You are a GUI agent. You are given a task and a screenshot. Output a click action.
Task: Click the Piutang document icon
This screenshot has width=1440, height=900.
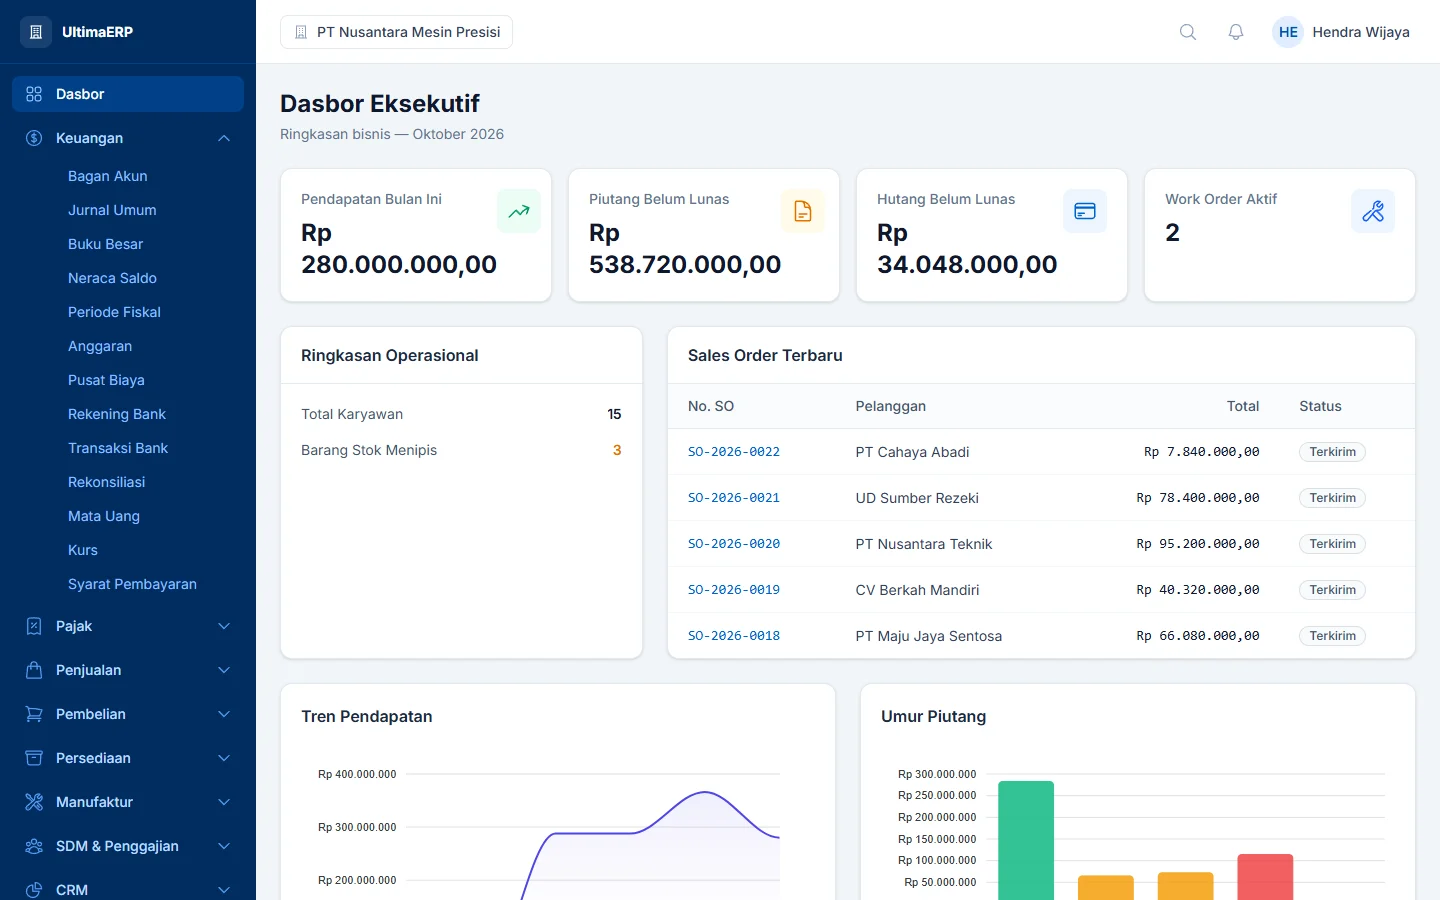[803, 211]
